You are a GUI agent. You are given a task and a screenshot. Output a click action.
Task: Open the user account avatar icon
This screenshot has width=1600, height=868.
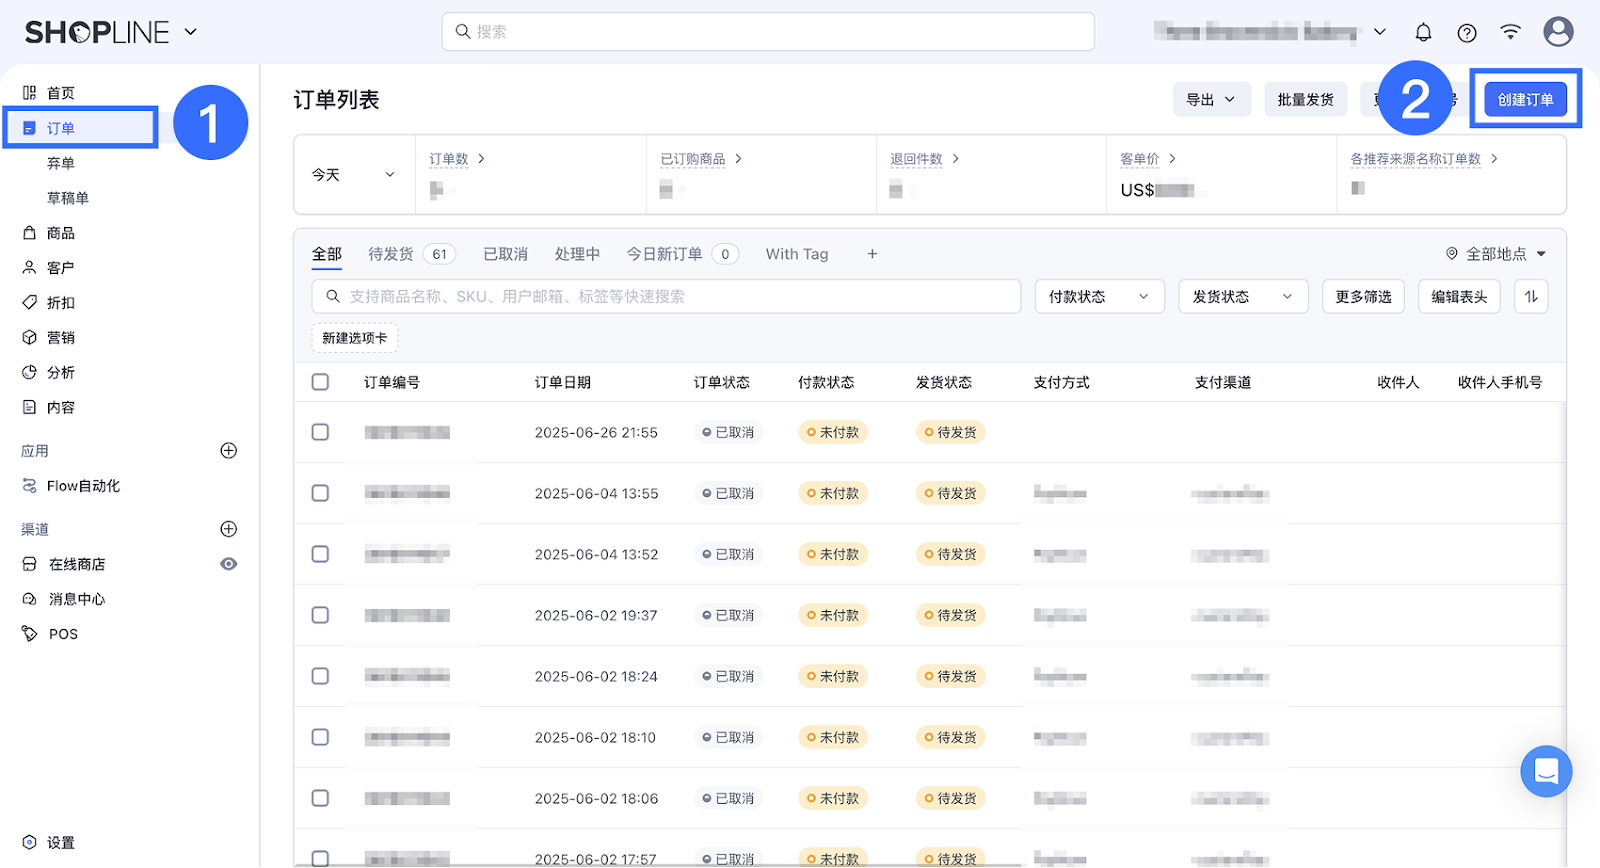pyautogui.click(x=1557, y=32)
